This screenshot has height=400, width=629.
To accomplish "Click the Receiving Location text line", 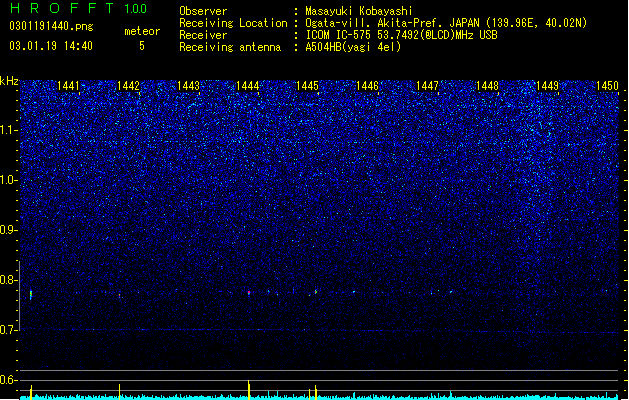I will (x=383, y=23).
